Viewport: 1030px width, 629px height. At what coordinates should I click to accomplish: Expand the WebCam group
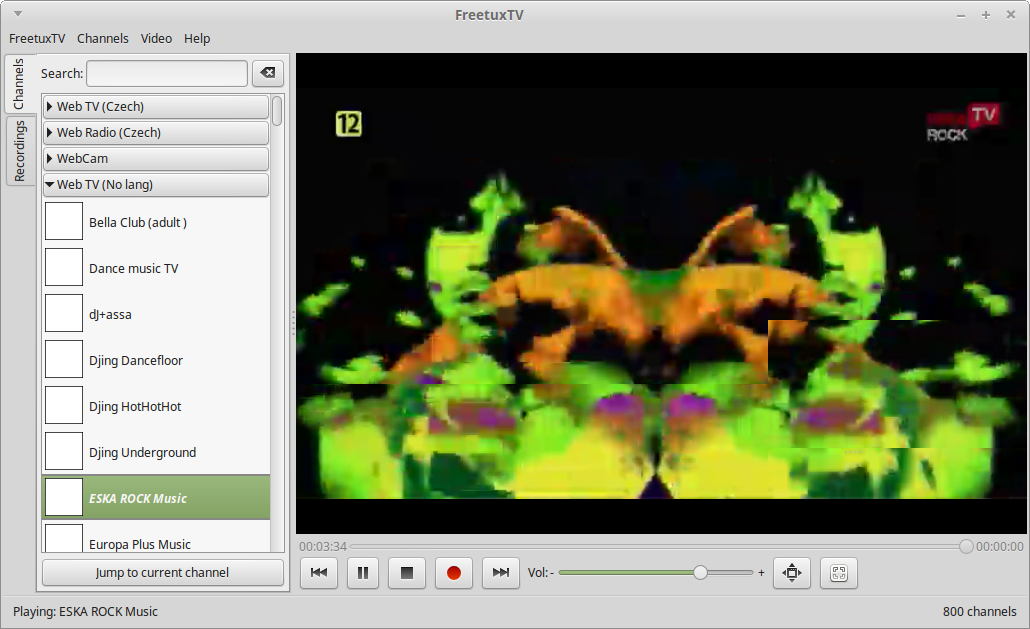point(156,158)
